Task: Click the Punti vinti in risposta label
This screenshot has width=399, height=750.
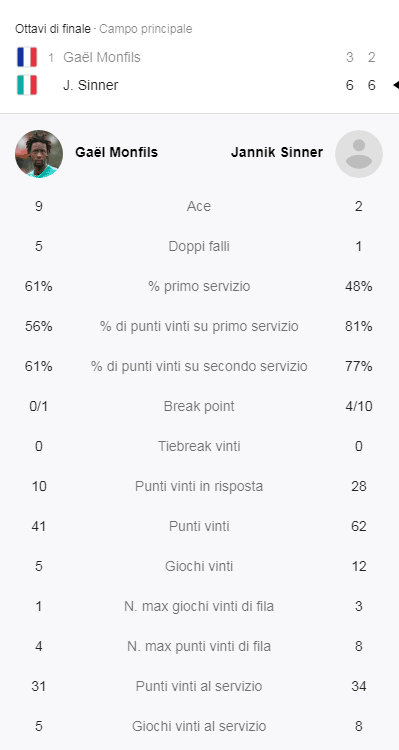Action: point(199,486)
